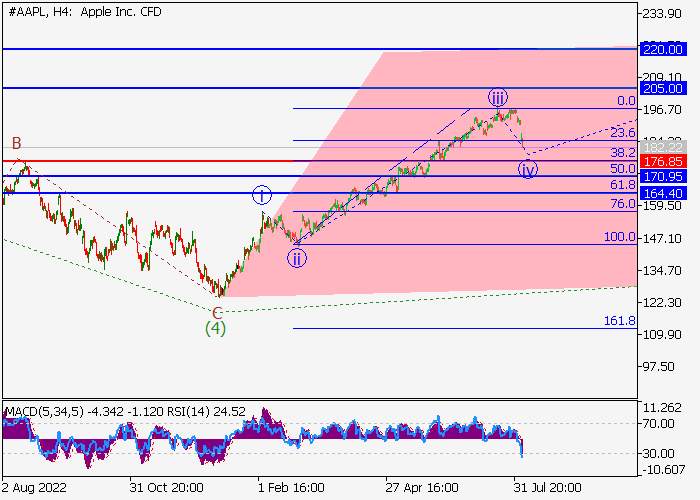Image resolution: width=700 pixels, height=500 pixels.
Task: Select the circled wave ii marker
Action: [297, 258]
